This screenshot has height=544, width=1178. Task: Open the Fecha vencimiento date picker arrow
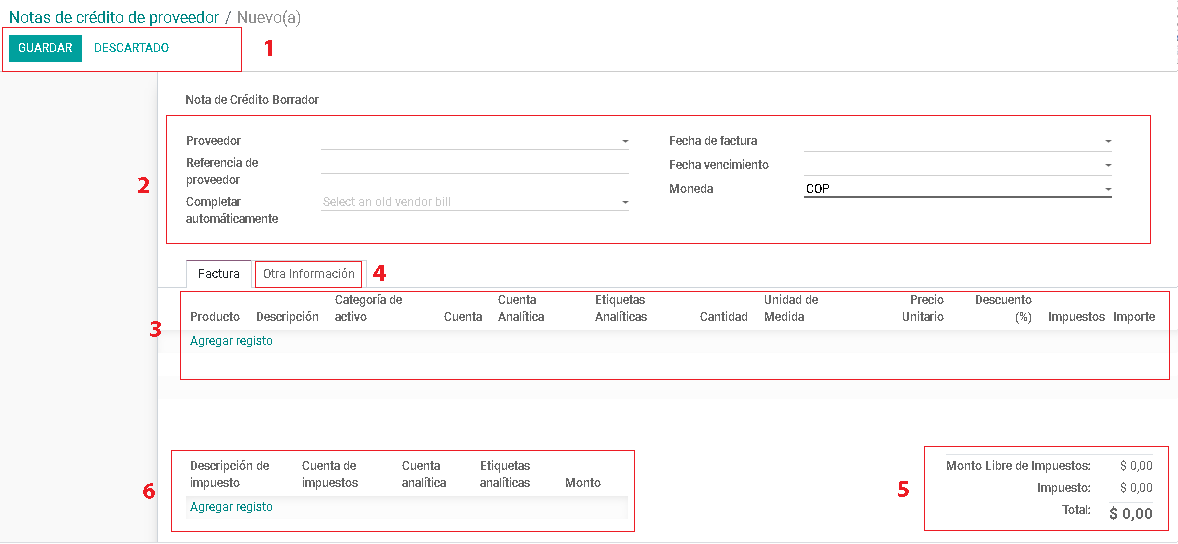1107,165
